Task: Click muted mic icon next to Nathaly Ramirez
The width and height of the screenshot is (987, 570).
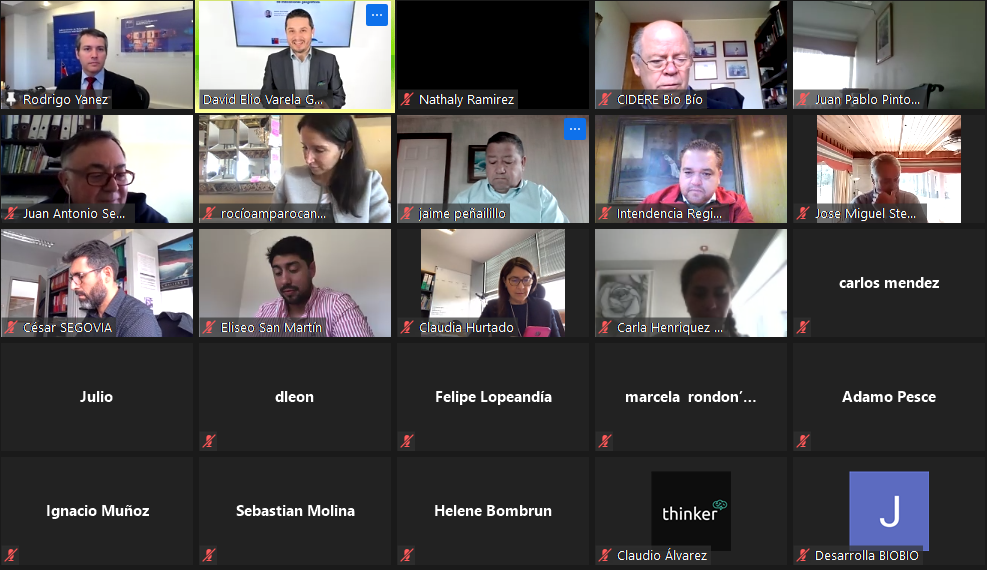Action: point(407,99)
